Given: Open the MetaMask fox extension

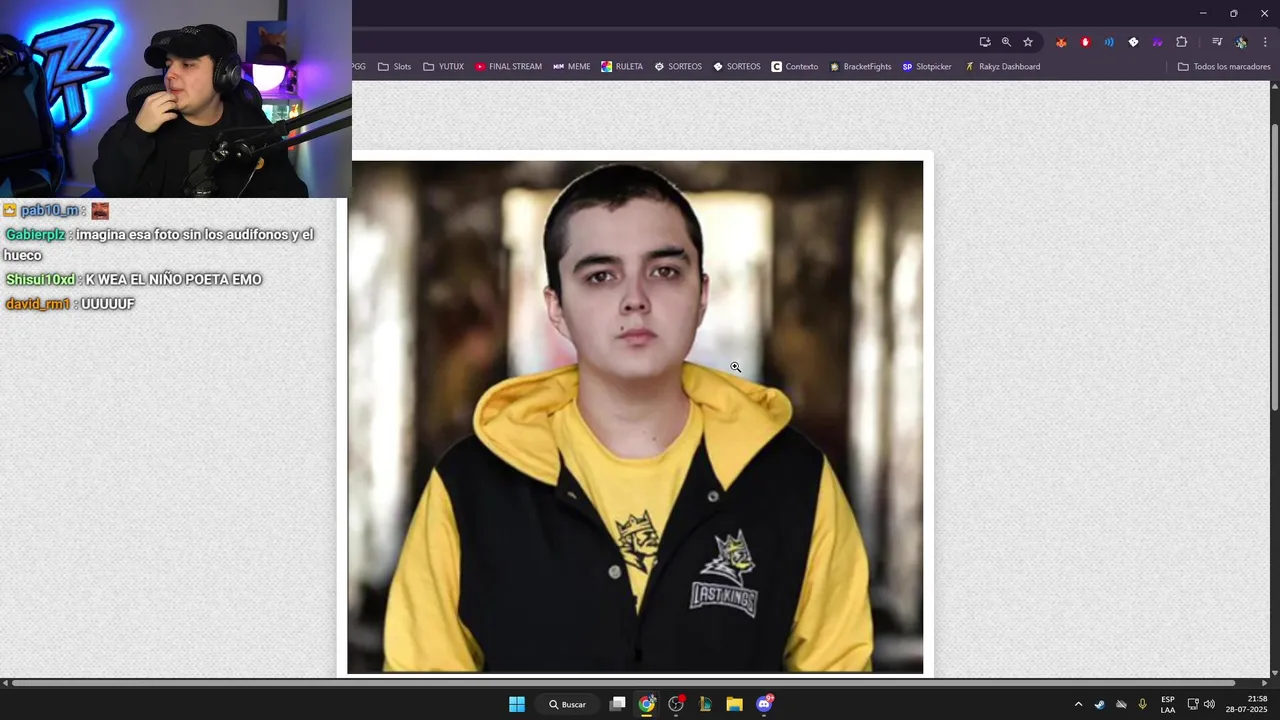Looking at the screenshot, I should (x=1061, y=42).
